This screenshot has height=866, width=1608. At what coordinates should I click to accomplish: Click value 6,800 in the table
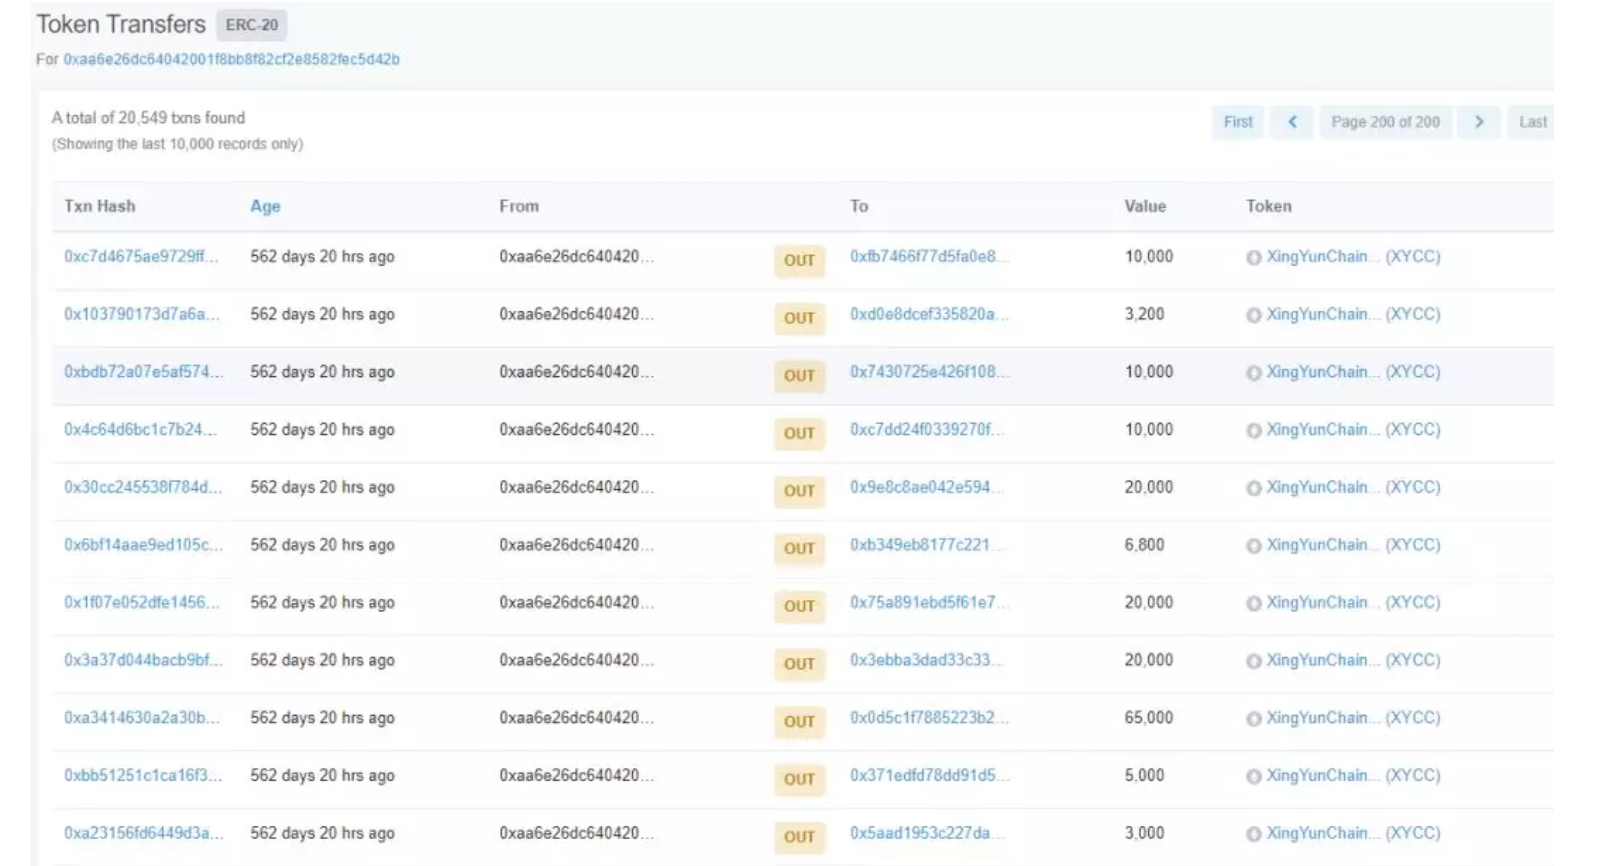tap(1144, 545)
